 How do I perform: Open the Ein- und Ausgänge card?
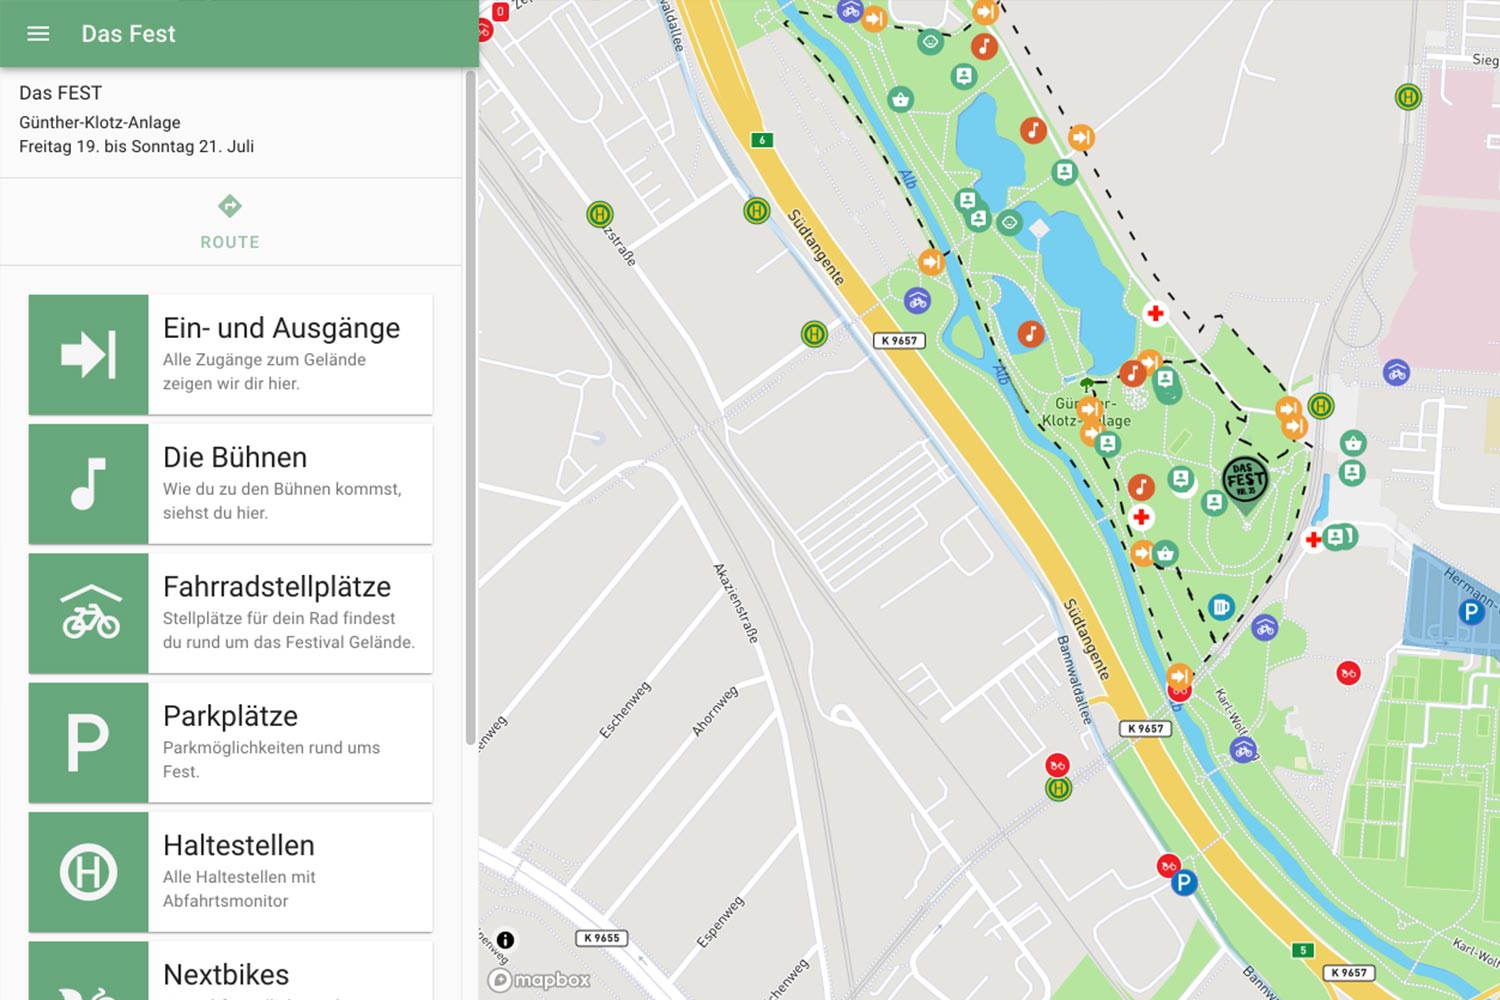[230, 354]
